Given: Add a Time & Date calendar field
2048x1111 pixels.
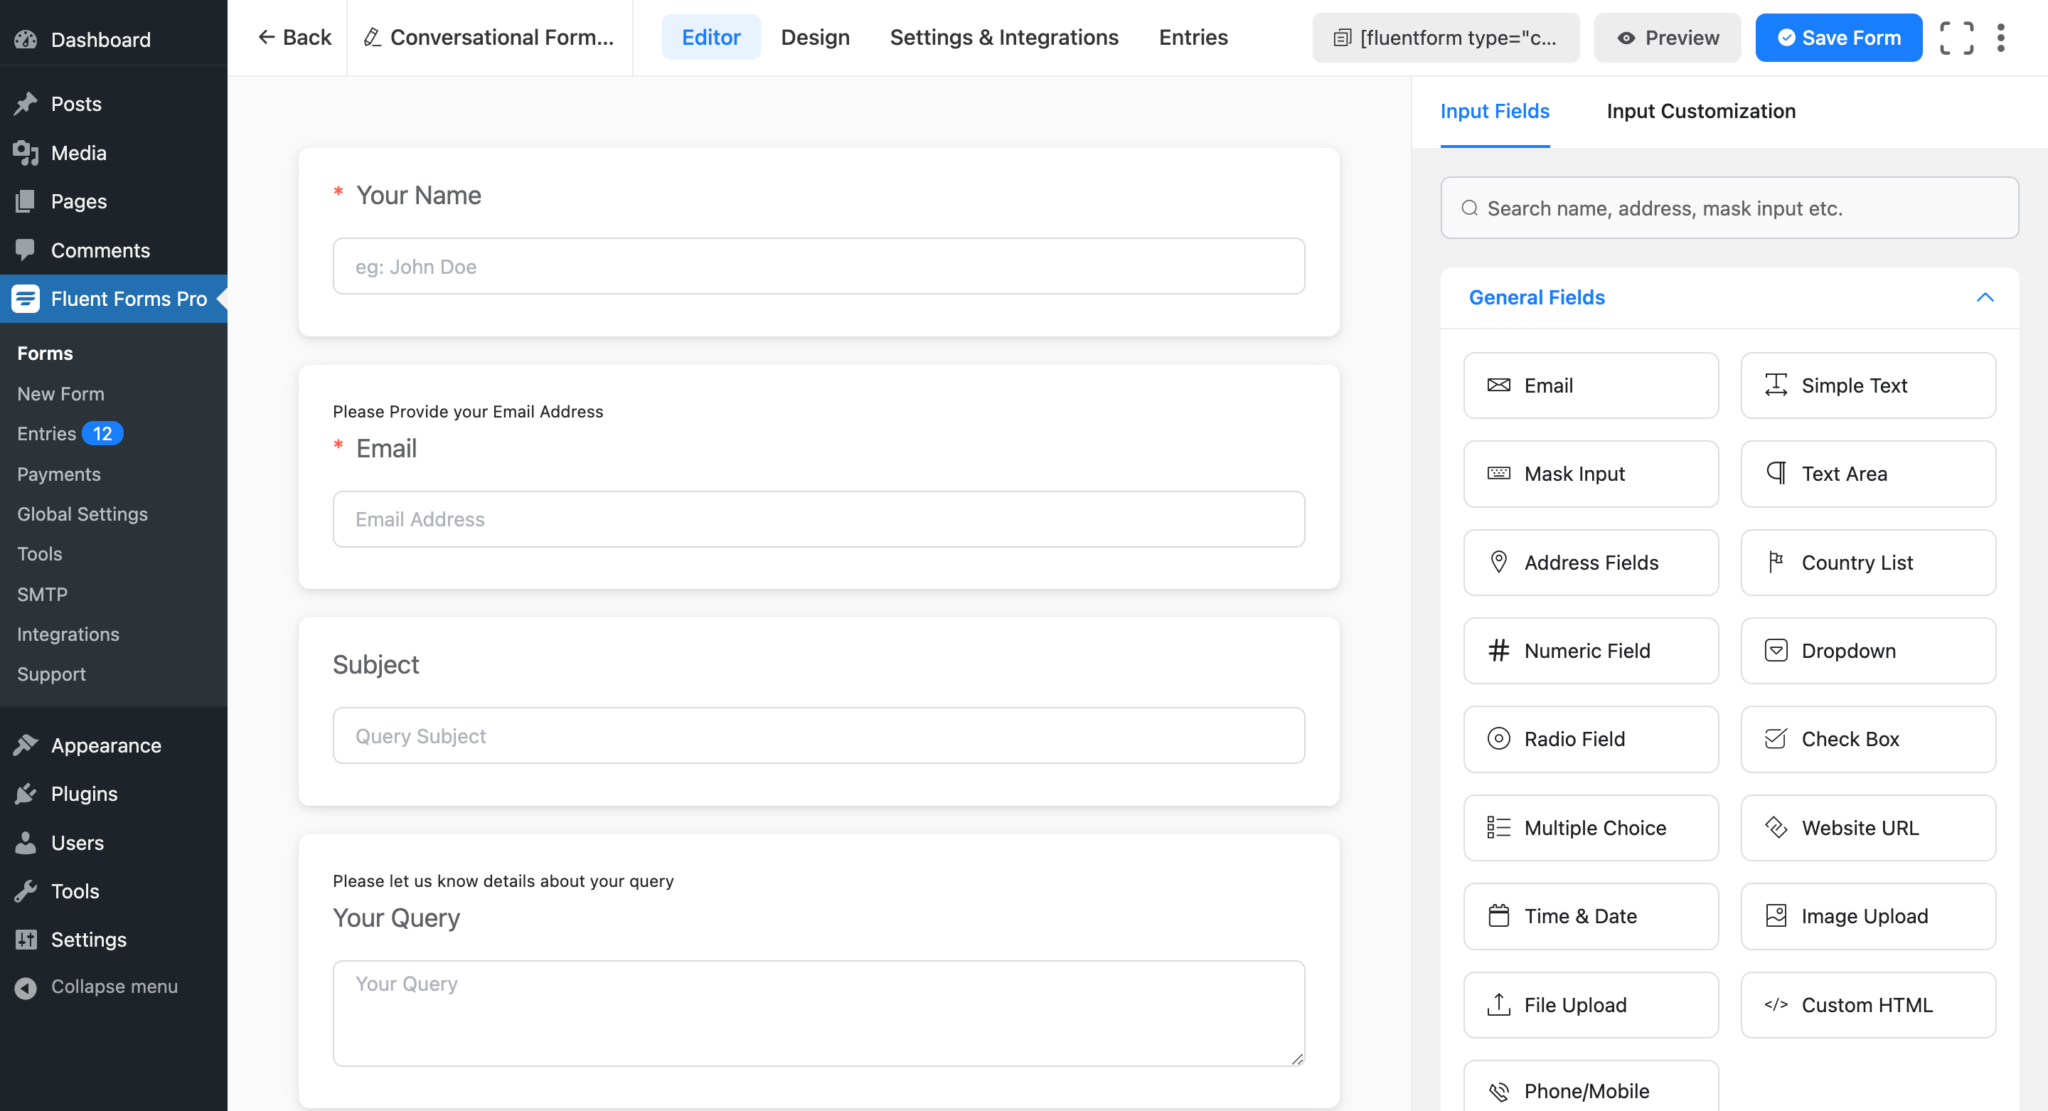Looking at the screenshot, I should pos(1590,916).
